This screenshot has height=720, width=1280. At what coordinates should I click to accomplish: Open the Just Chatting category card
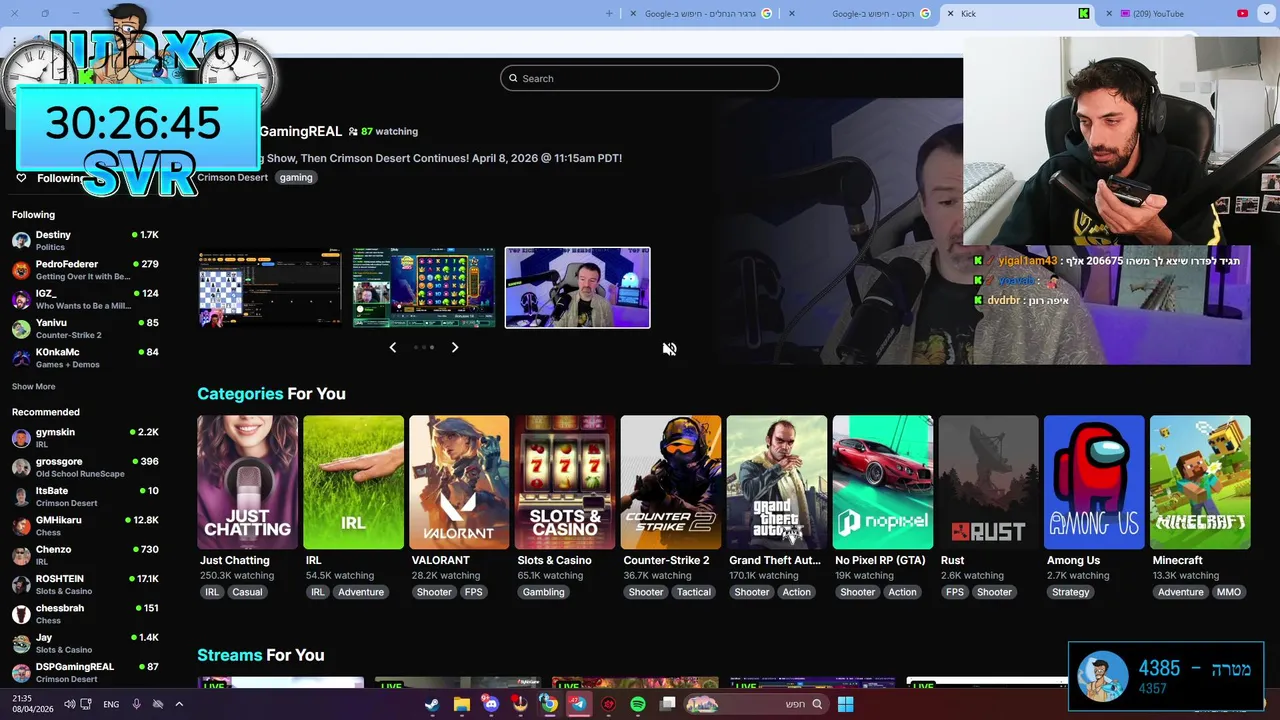point(247,482)
